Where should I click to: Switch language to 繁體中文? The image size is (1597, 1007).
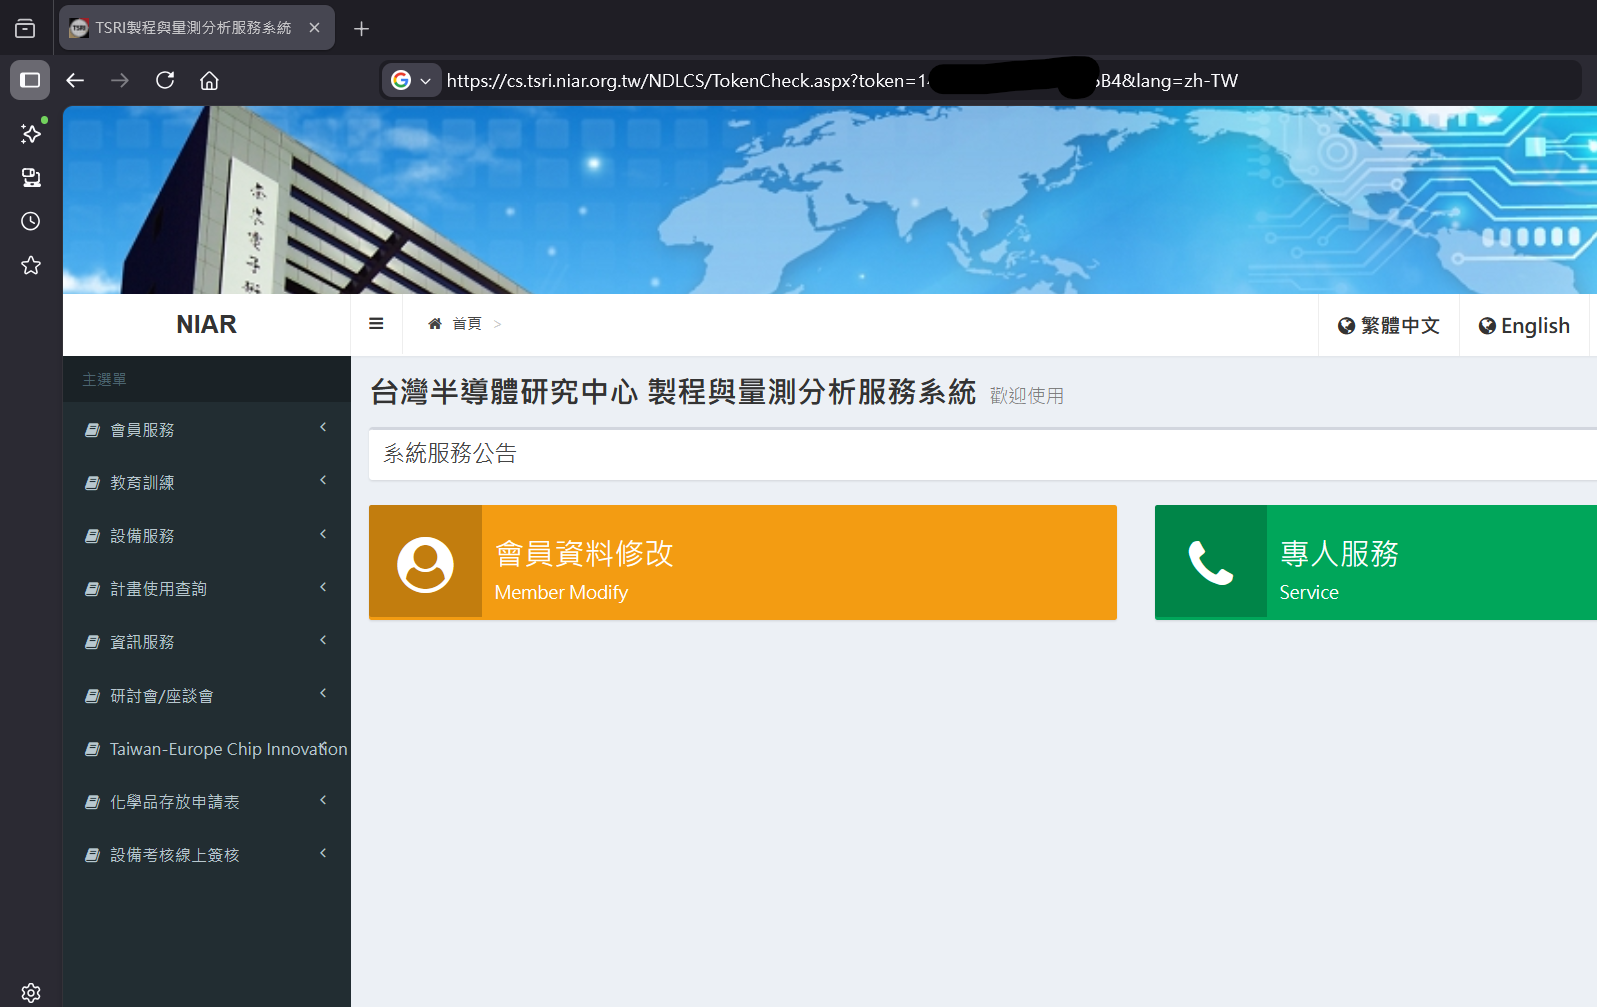click(x=1389, y=326)
